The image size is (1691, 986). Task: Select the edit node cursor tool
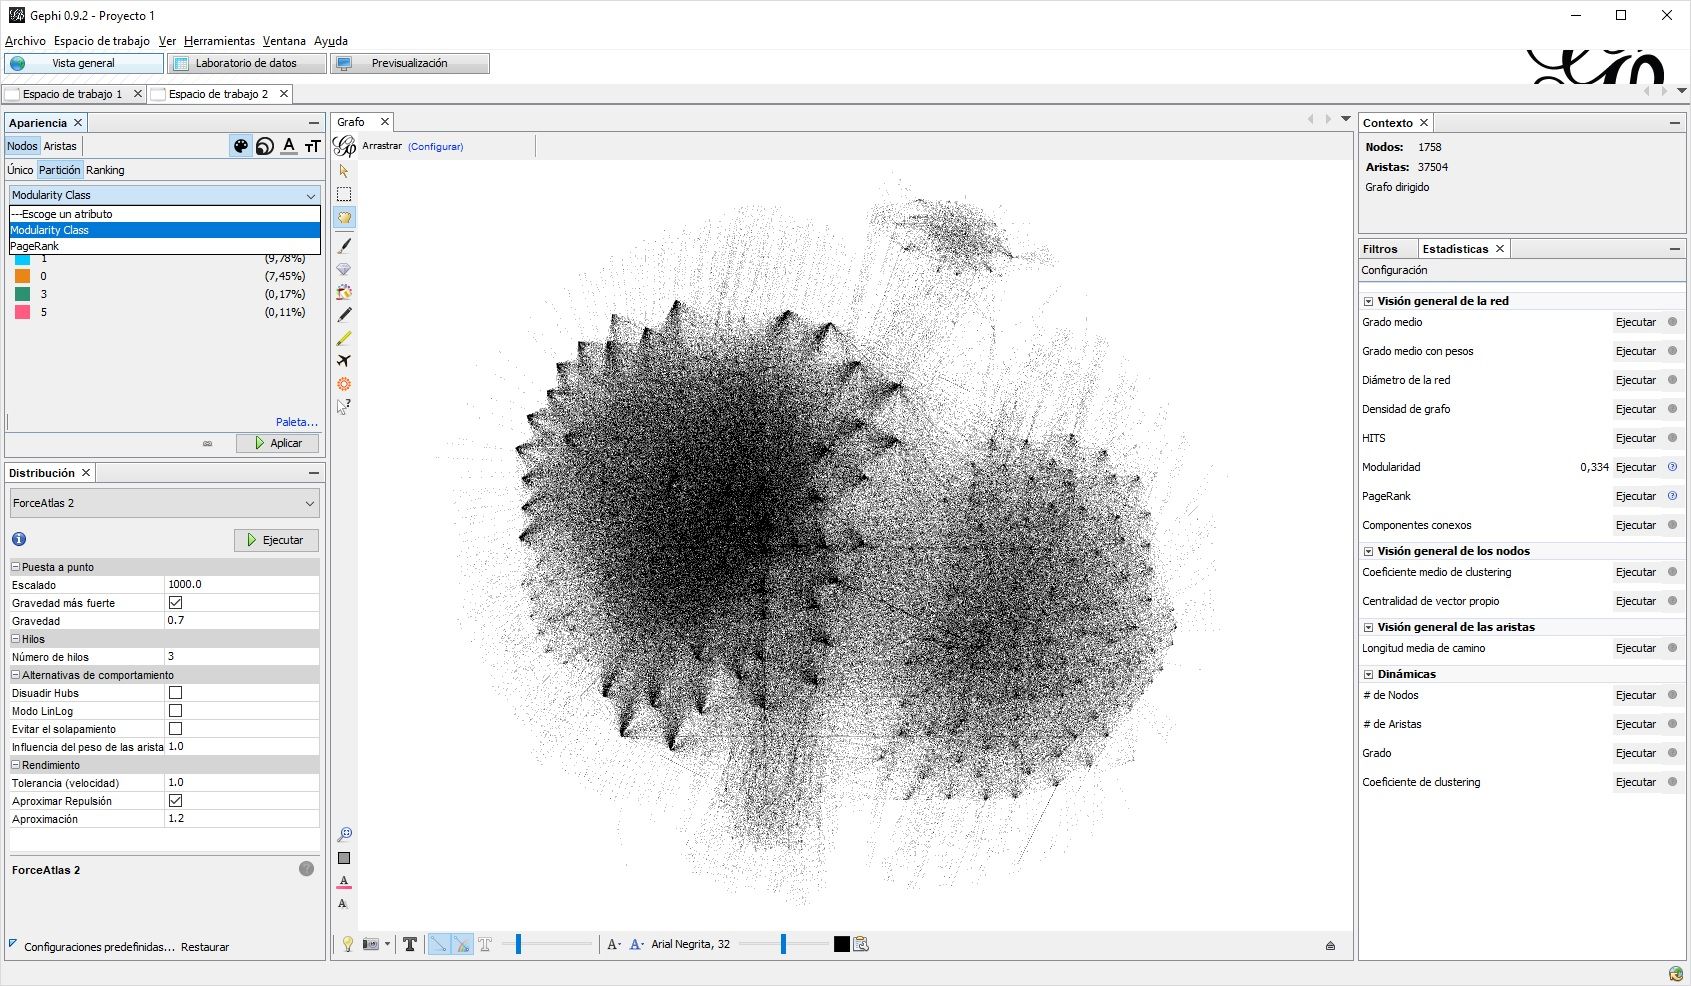(x=344, y=407)
